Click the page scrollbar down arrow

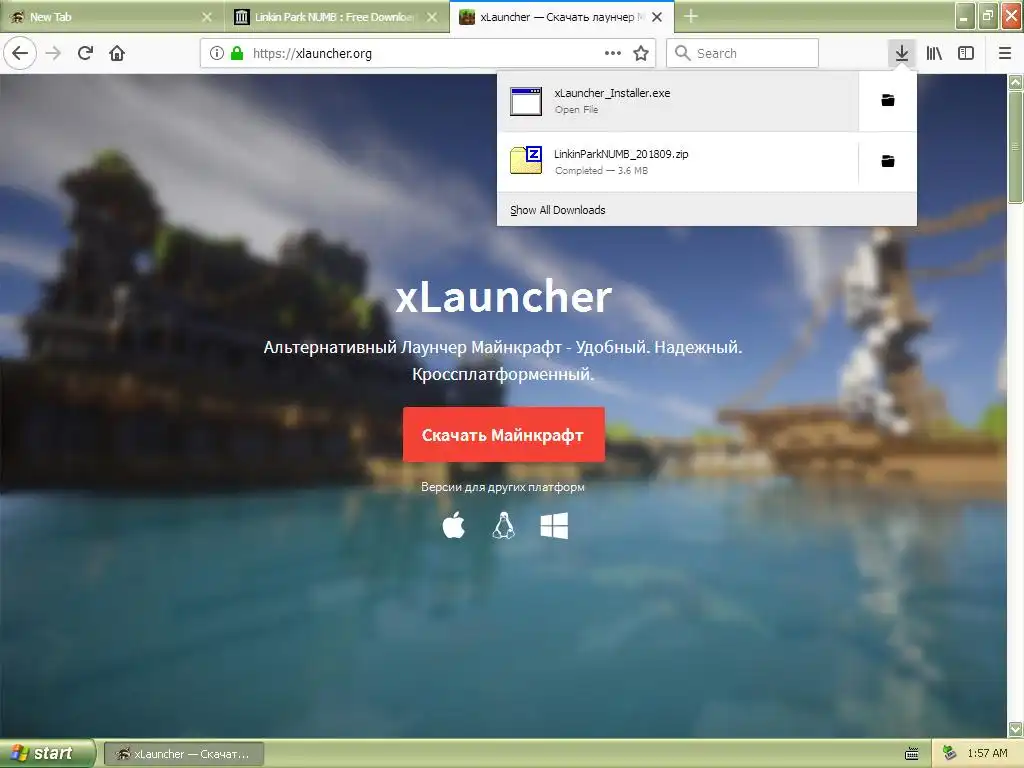pyautogui.click(x=1016, y=729)
